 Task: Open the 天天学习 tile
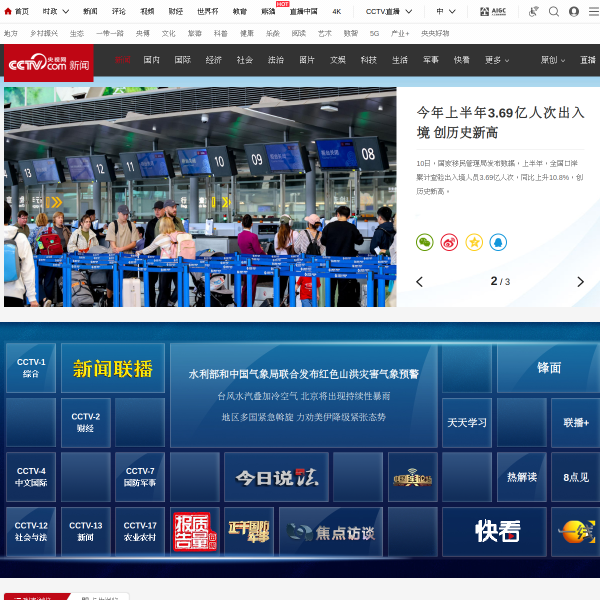pos(467,422)
